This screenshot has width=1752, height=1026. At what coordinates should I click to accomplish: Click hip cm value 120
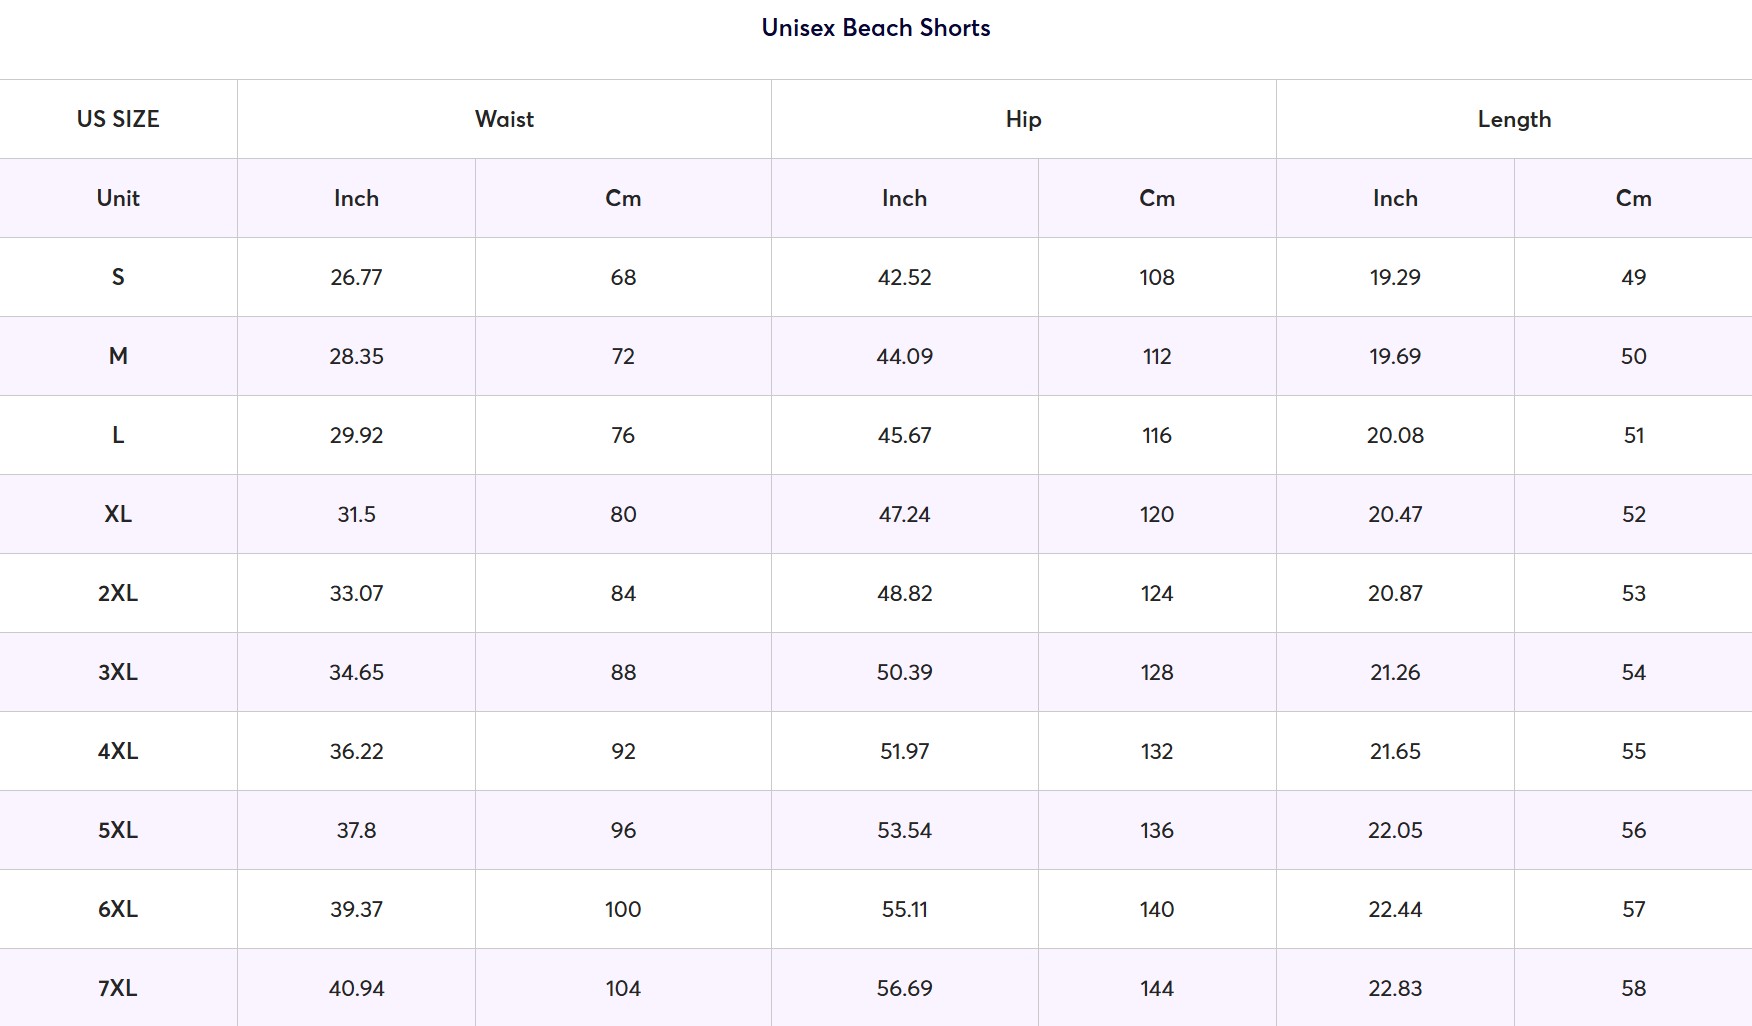pyautogui.click(x=1157, y=514)
